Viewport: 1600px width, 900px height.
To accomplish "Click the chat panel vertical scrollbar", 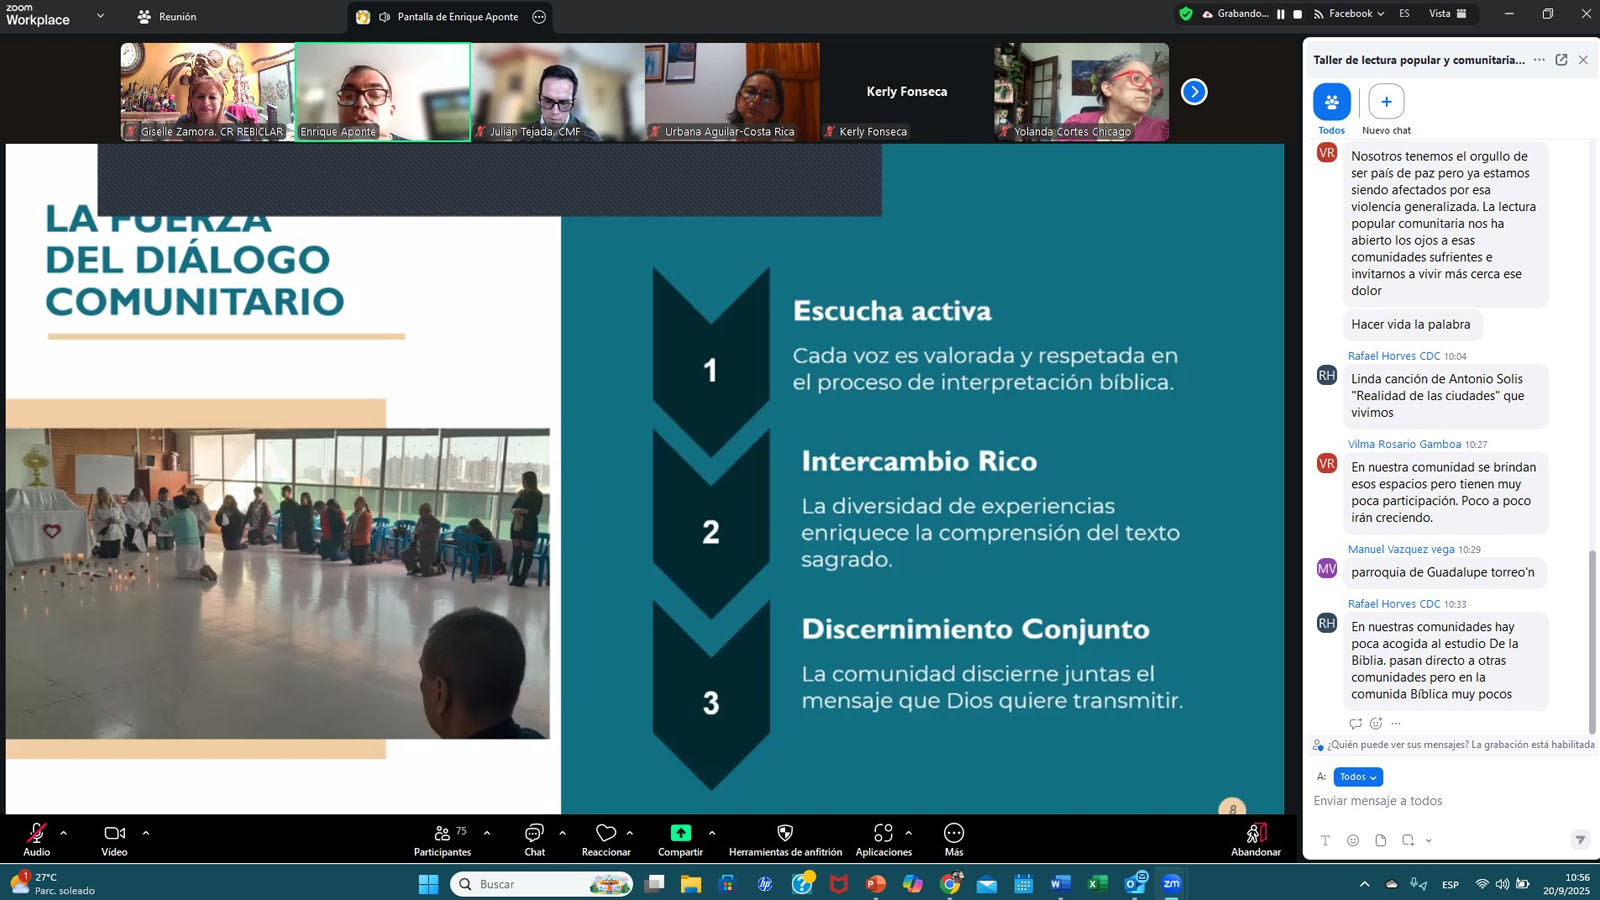I will click(1592, 640).
